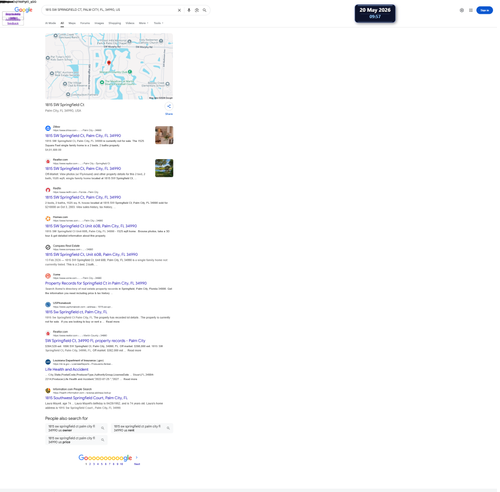500x492 pixels.
Task: Open the Redfin result title link
Action: tap(83, 197)
